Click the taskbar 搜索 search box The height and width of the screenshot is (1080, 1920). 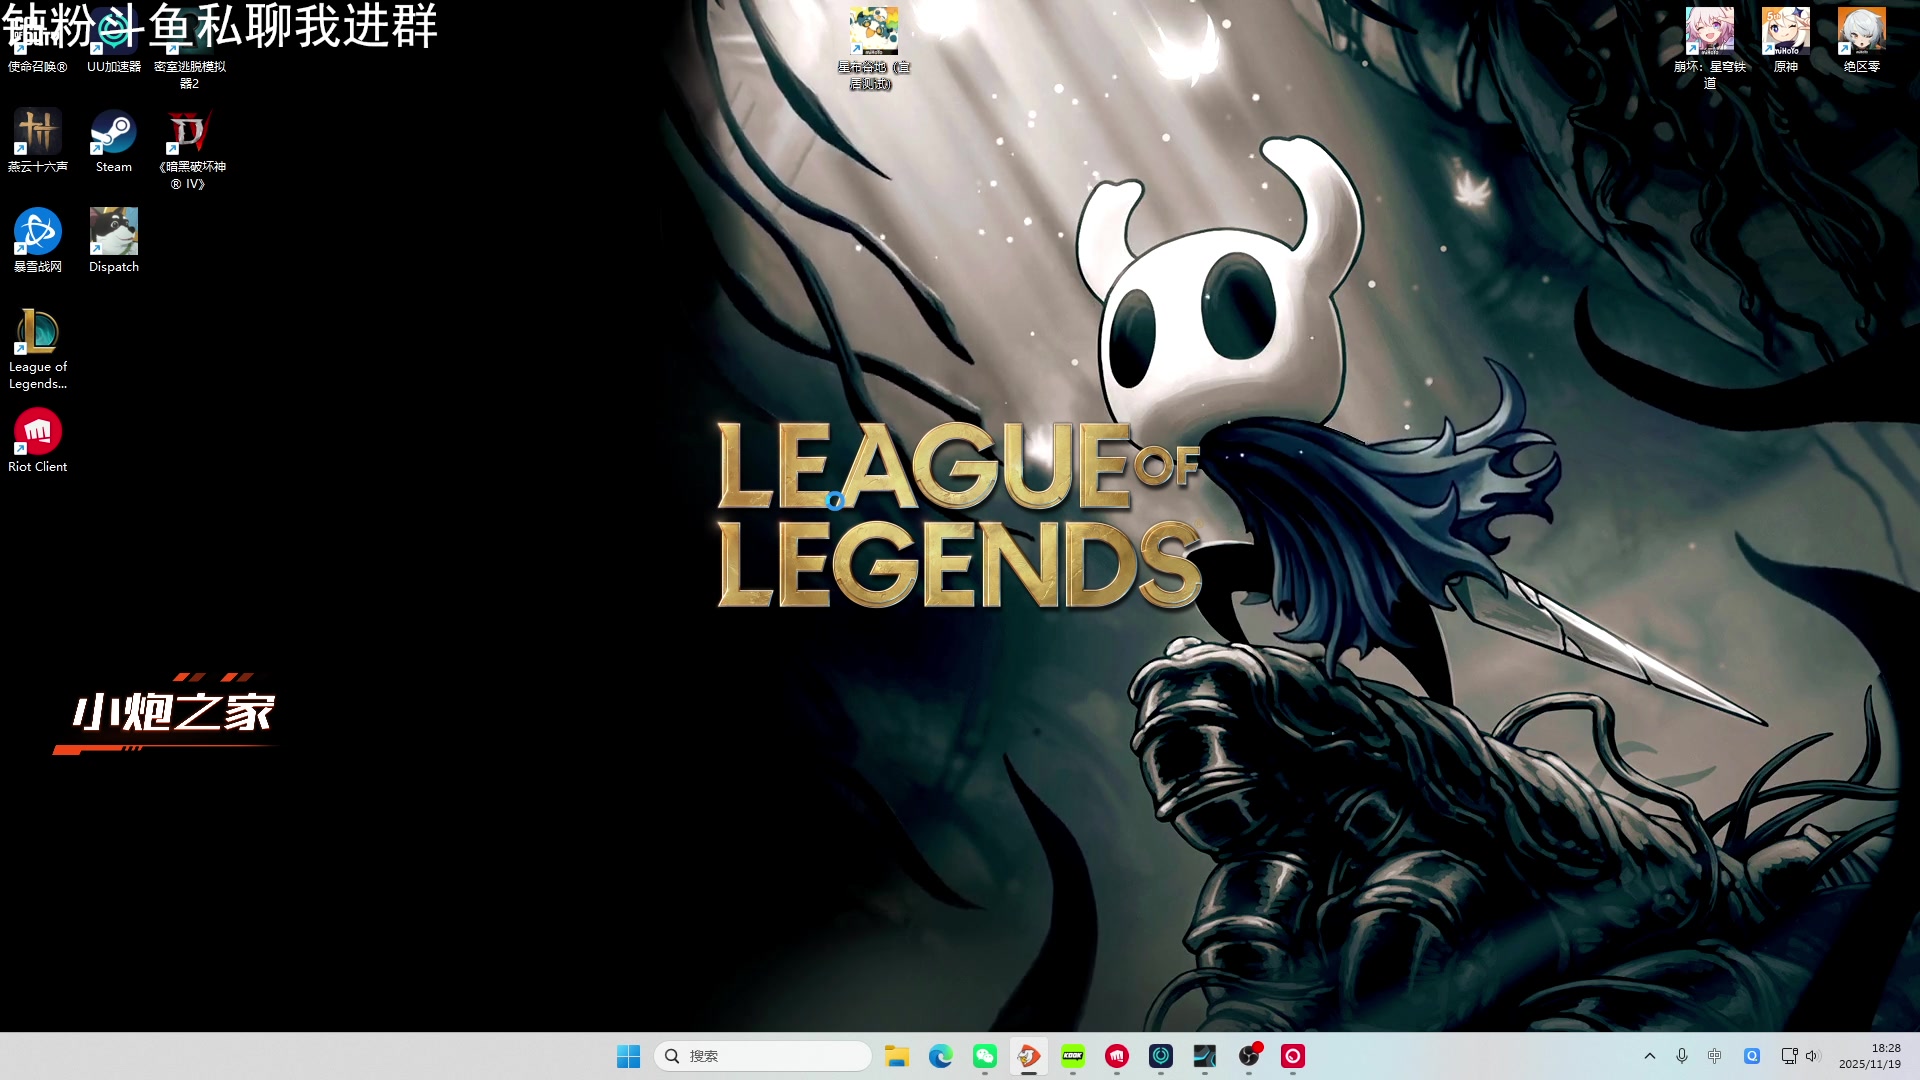[x=763, y=1056]
